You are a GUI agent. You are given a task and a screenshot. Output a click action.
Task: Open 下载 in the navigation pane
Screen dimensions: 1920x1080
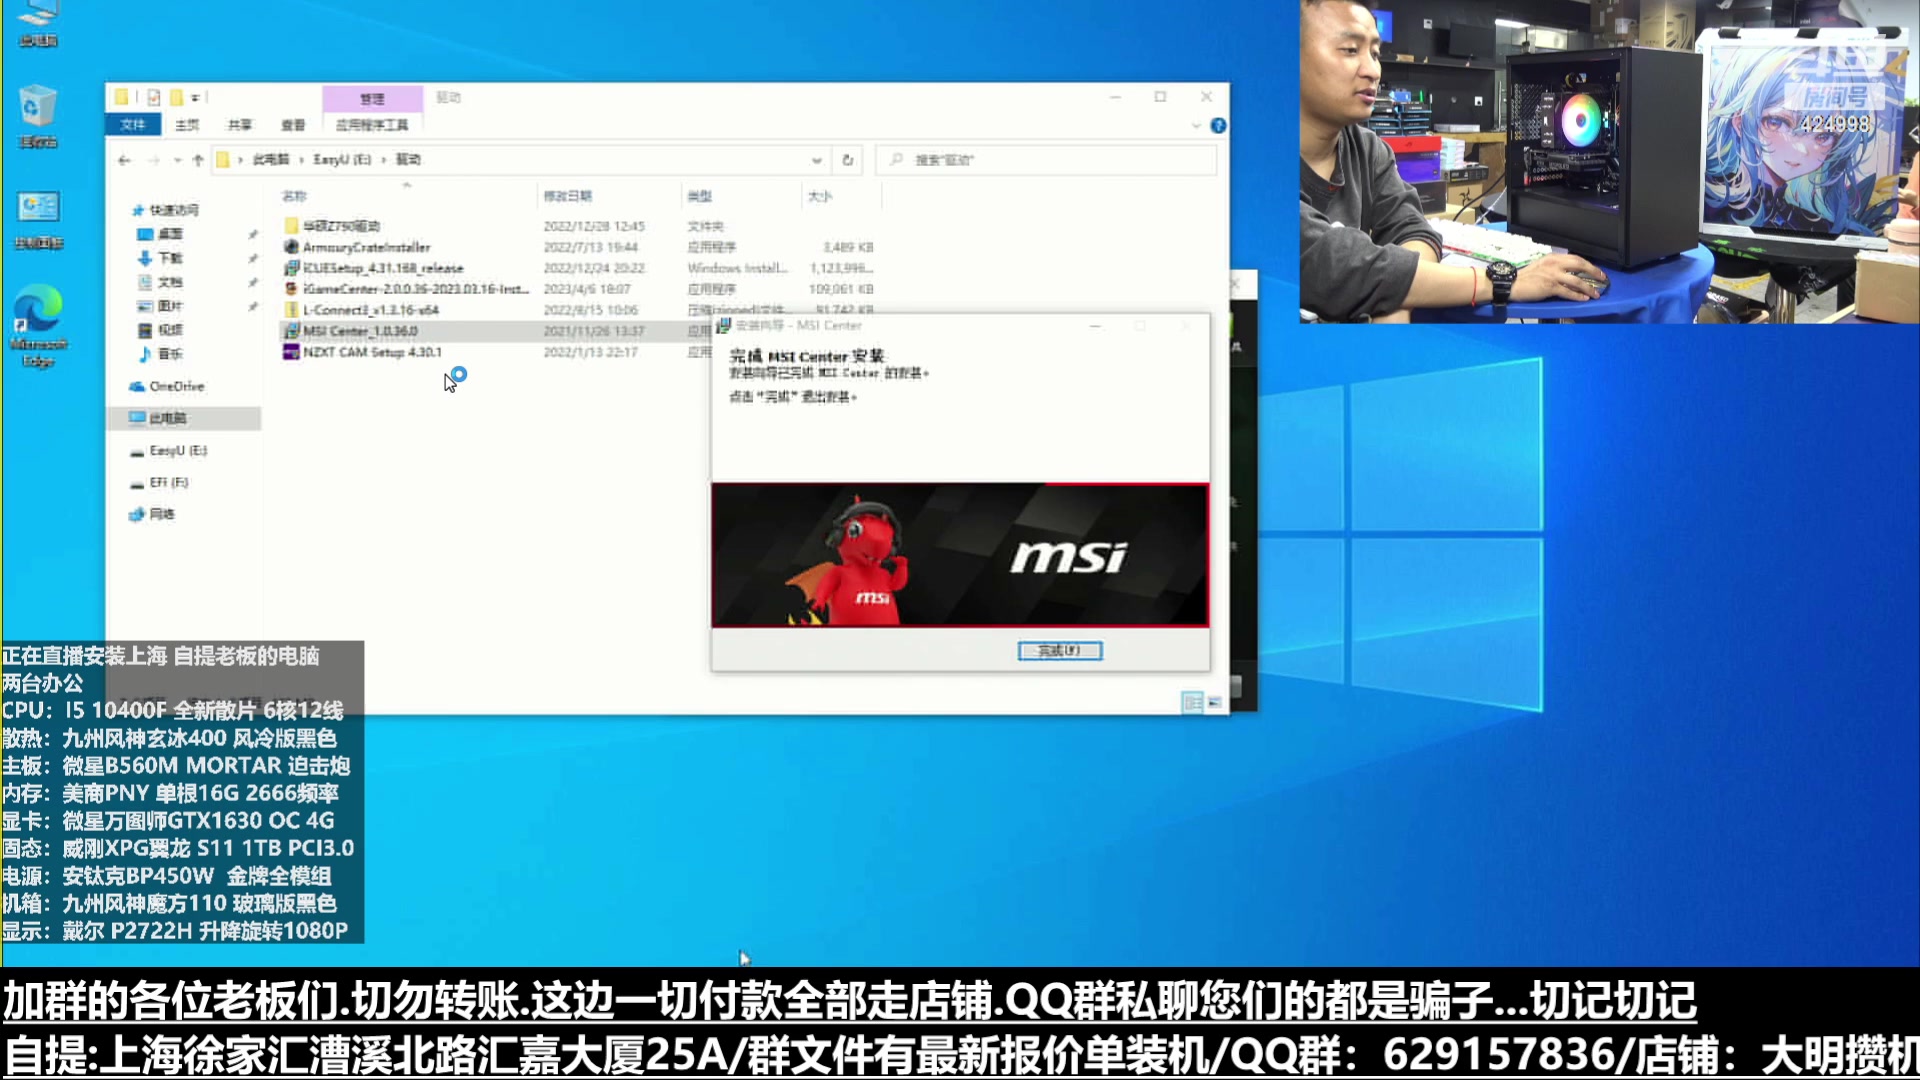[x=171, y=258]
